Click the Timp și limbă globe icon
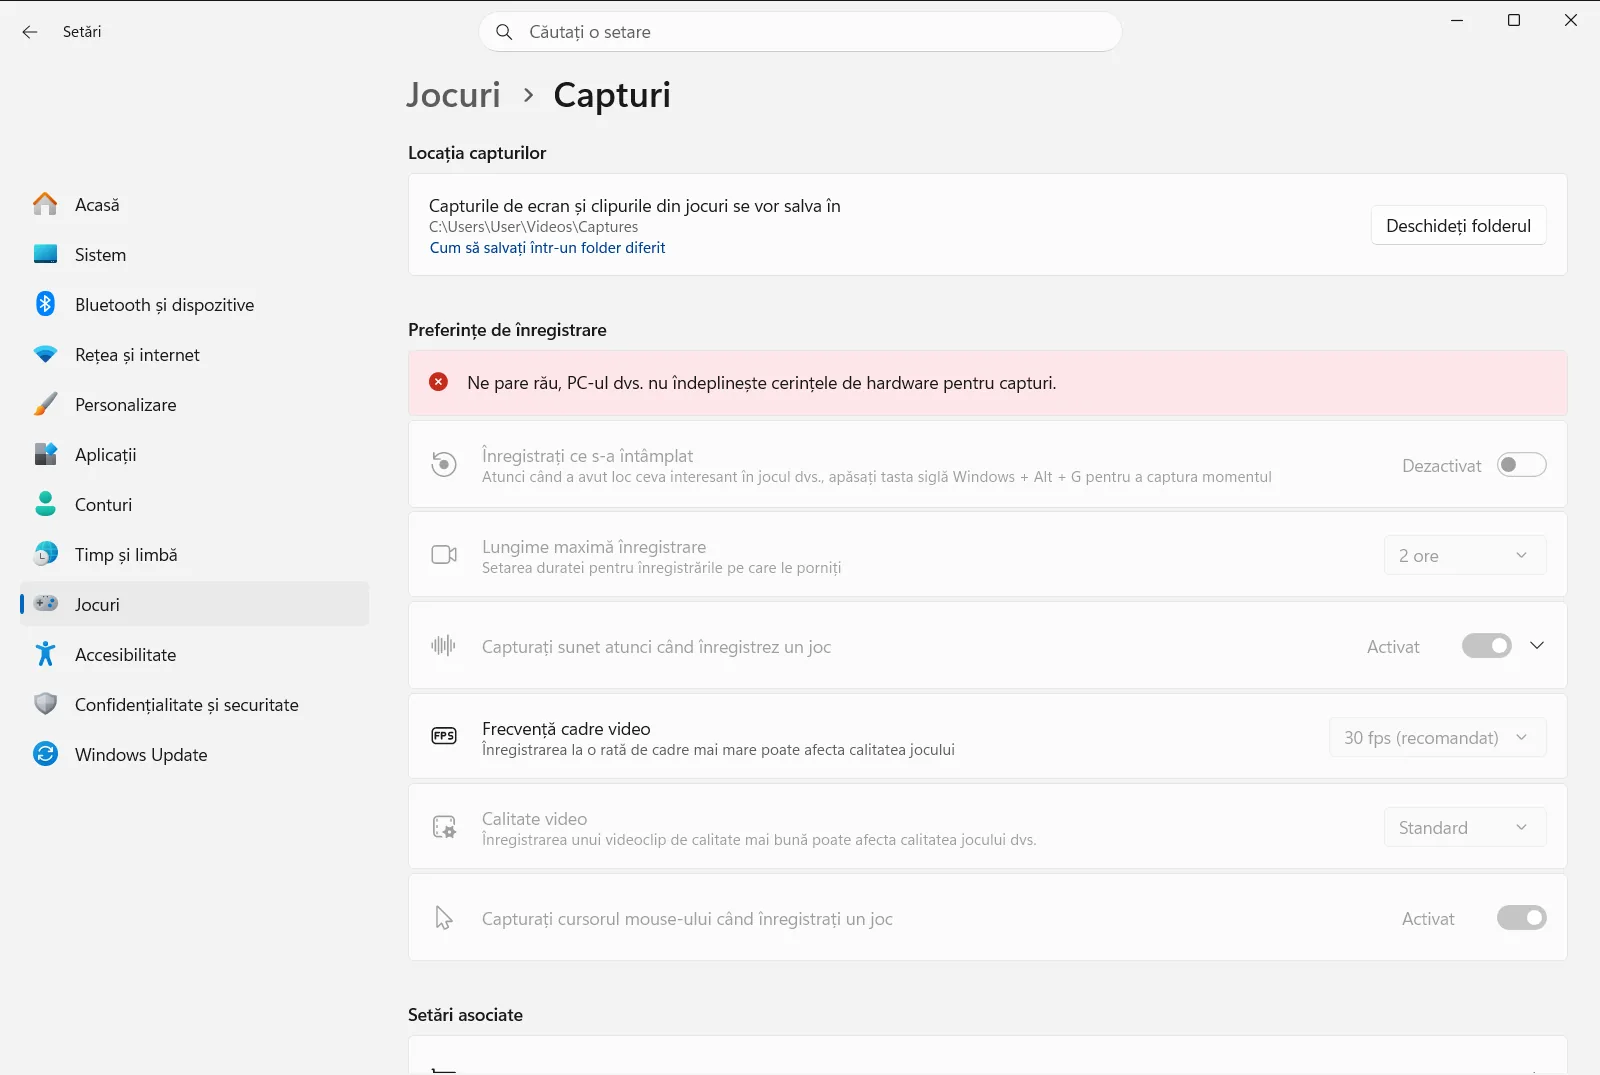Image resolution: width=1600 pixels, height=1075 pixels. pyautogui.click(x=45, y=554)
